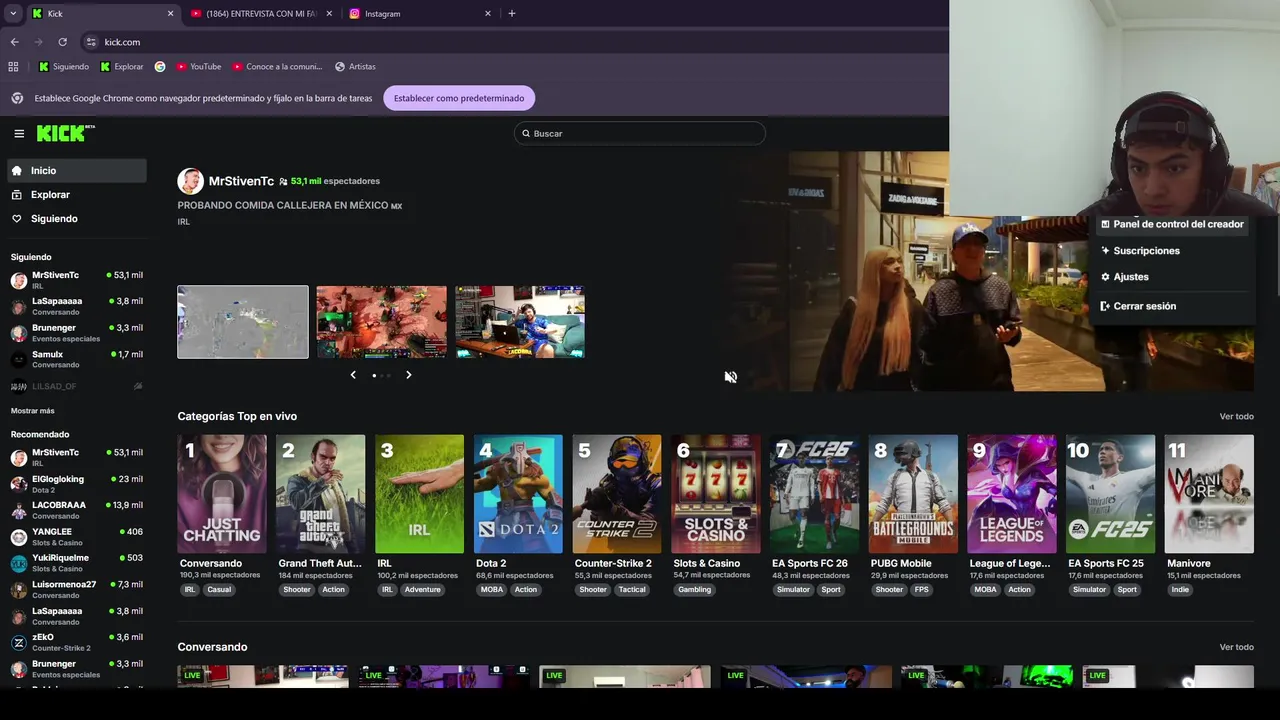Open Grand Theft Auto category card

[x=320, y=494]
